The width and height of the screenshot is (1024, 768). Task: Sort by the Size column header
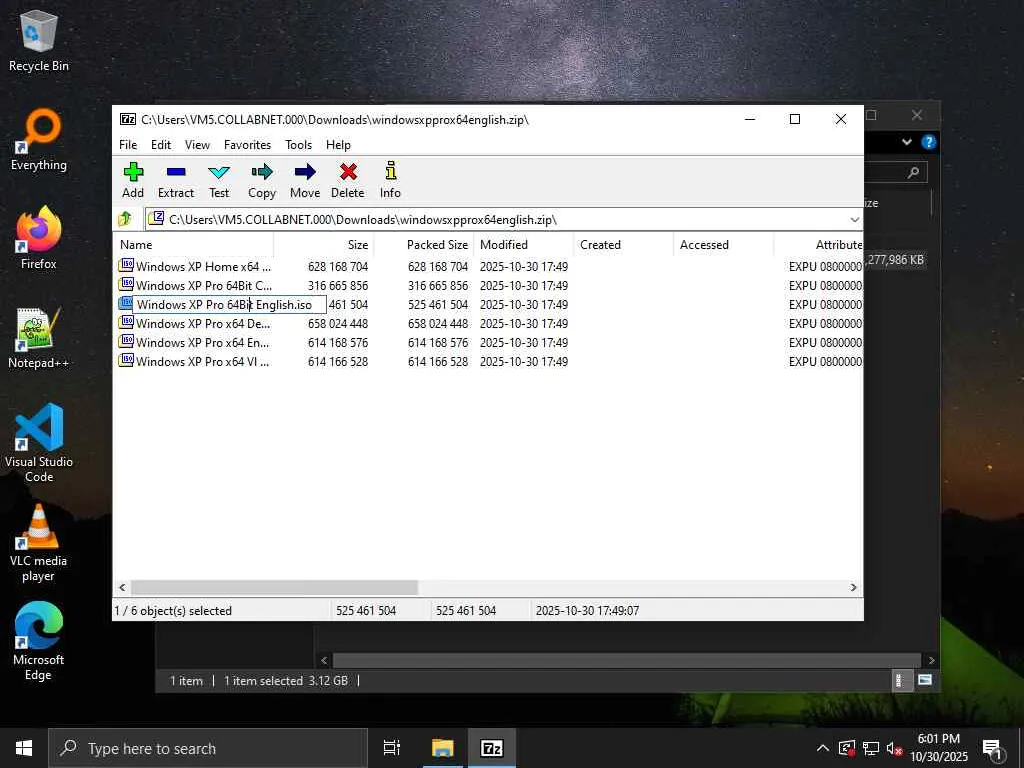(323, 244)
